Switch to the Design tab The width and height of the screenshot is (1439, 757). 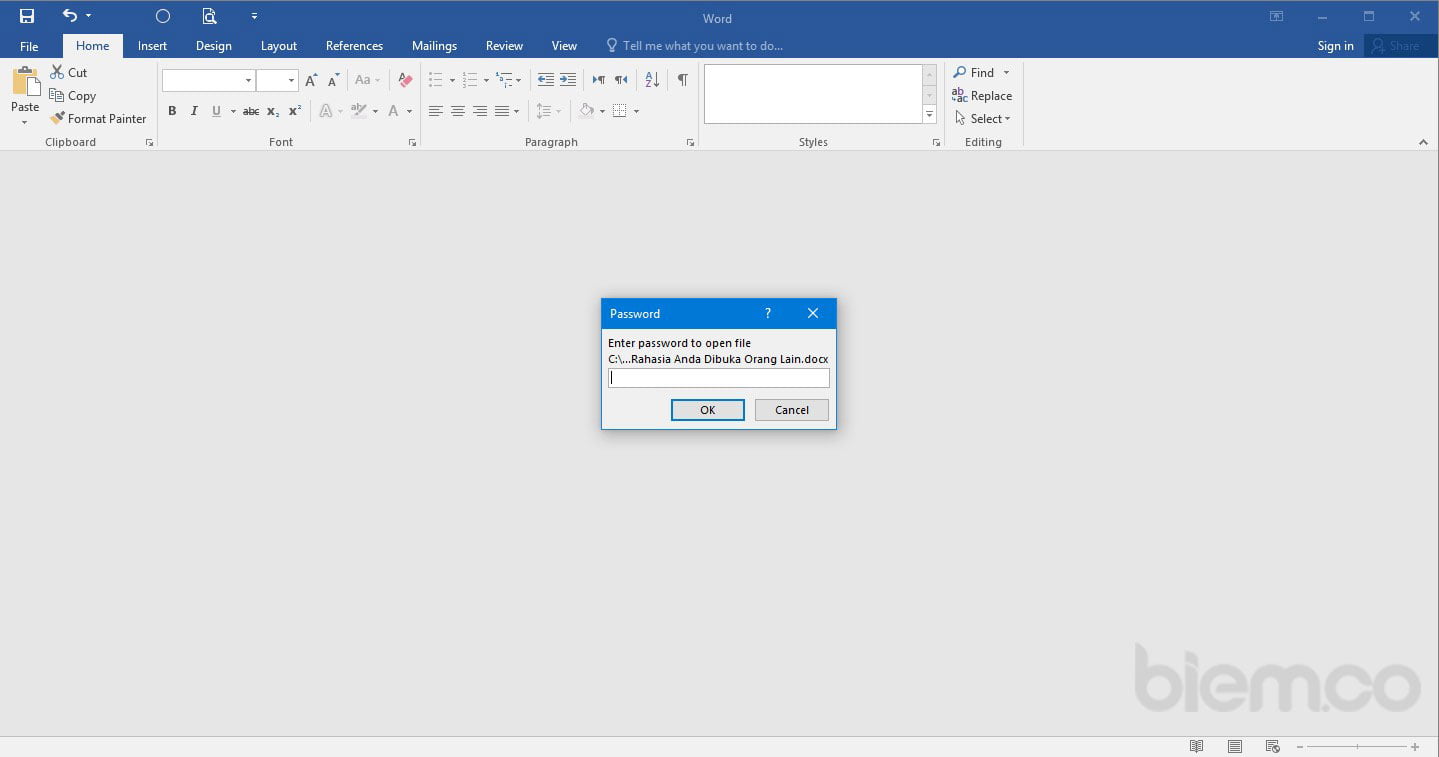213,46
